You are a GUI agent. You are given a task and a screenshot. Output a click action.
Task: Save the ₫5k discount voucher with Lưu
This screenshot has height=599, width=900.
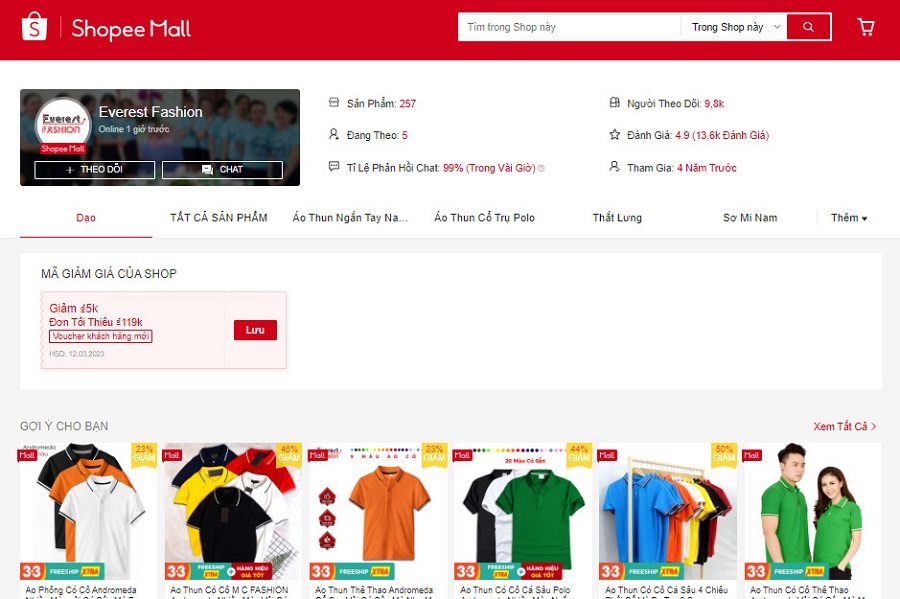pos(255,330)
